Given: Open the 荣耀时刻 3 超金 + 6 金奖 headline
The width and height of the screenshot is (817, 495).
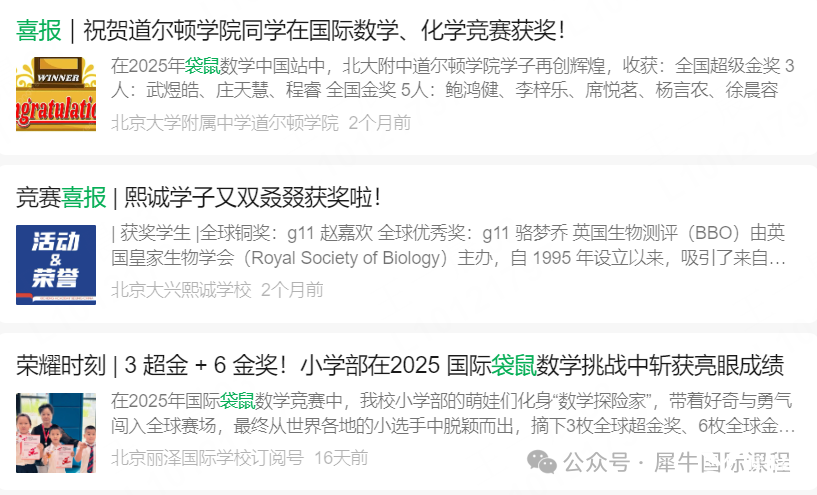Looking at the screenshot, I should (400, 365).
